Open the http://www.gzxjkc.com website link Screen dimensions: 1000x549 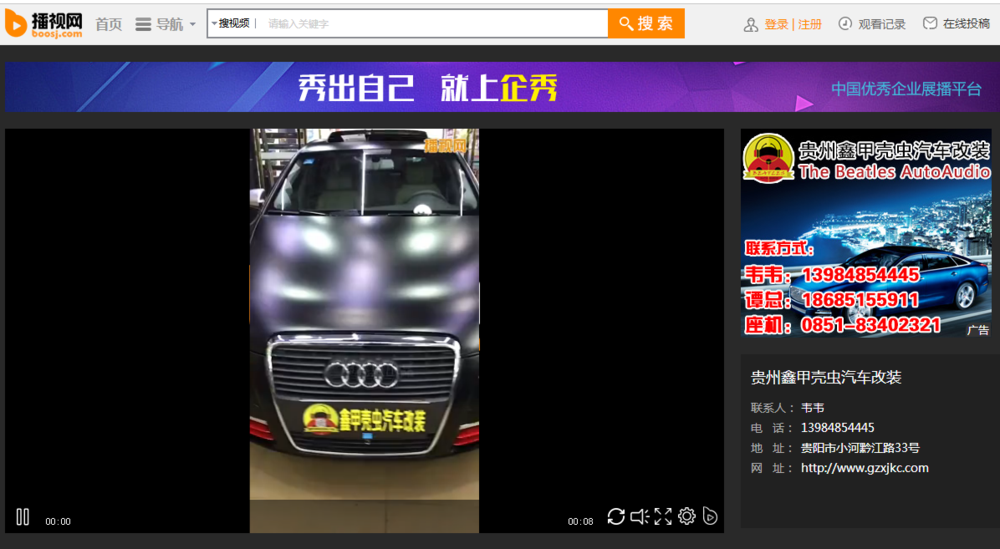pyautogui.click(x=865, y=468)
